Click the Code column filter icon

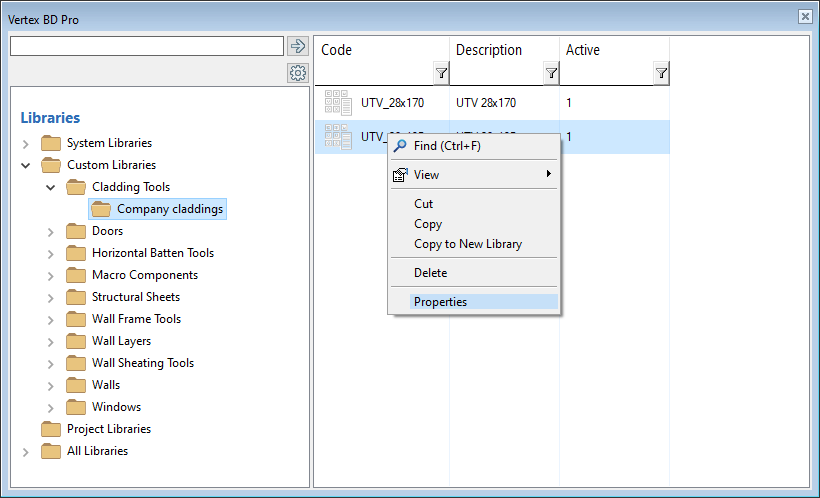441,73
